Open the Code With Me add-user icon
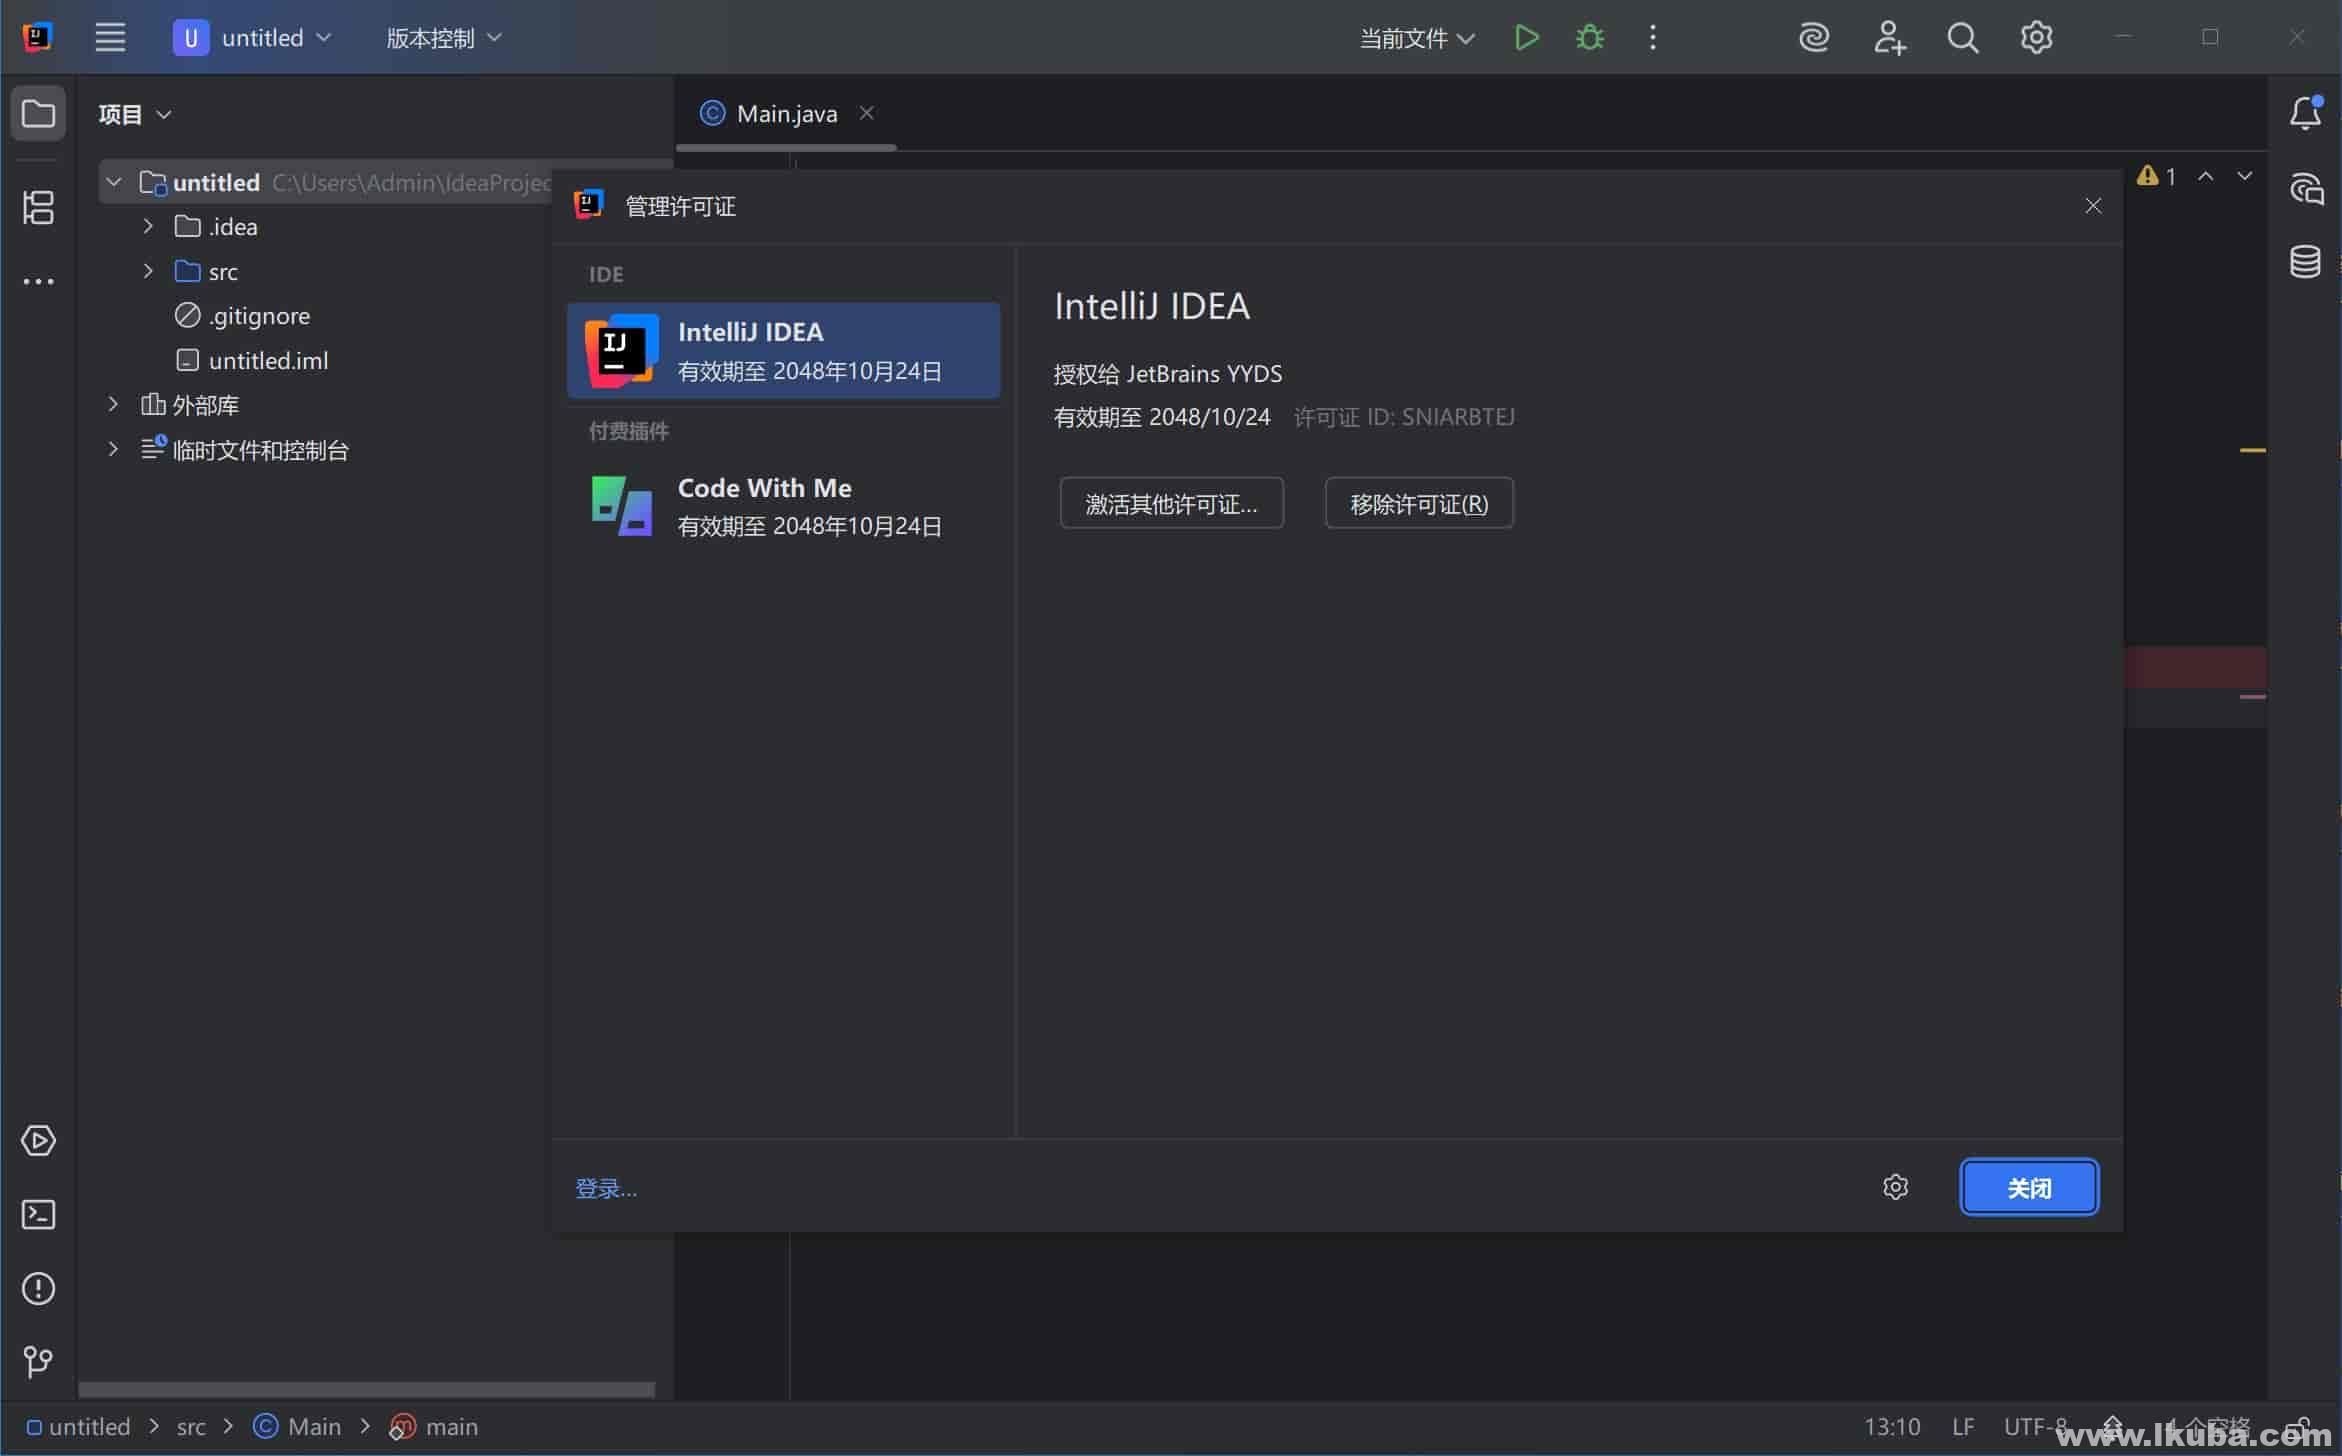This screenshot has height=1456, width=2342. (x=1889, y=38)
